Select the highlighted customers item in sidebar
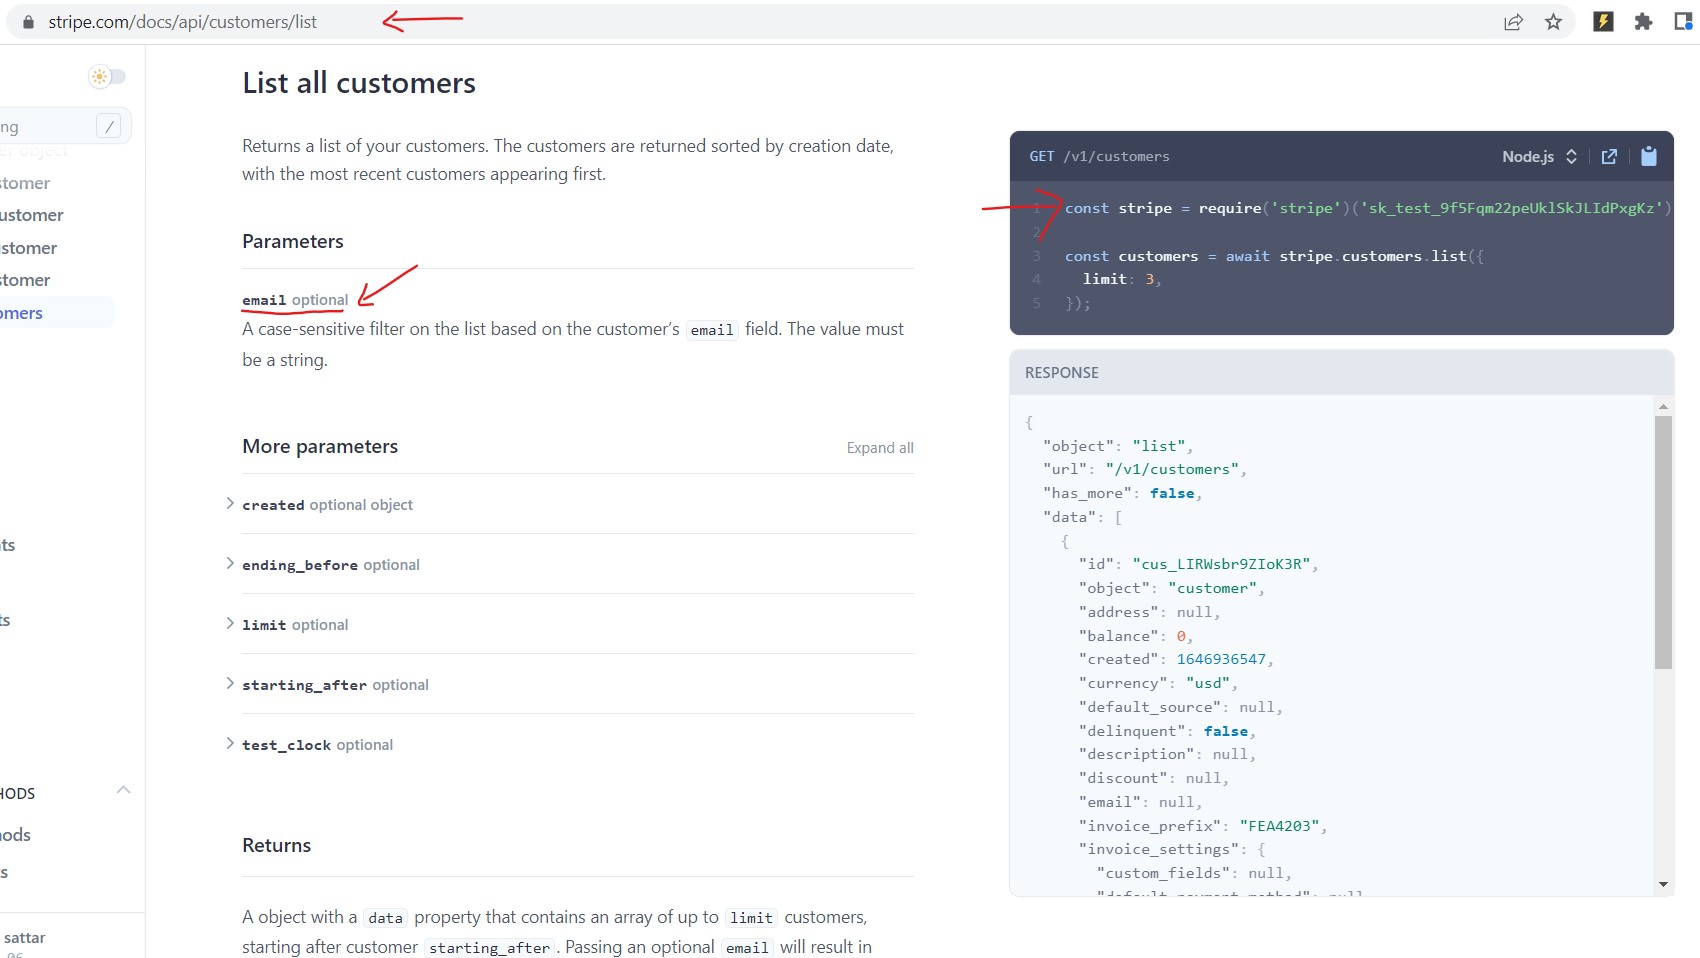 tap(56, 313)
